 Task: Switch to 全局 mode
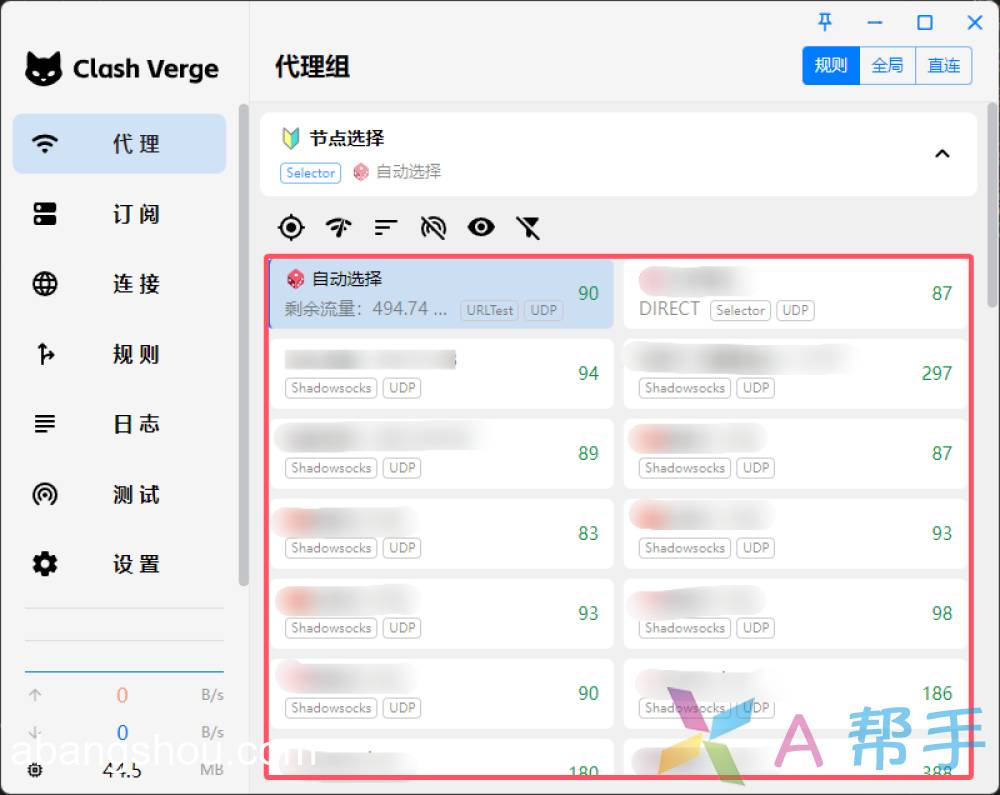(x=887, y=66)
